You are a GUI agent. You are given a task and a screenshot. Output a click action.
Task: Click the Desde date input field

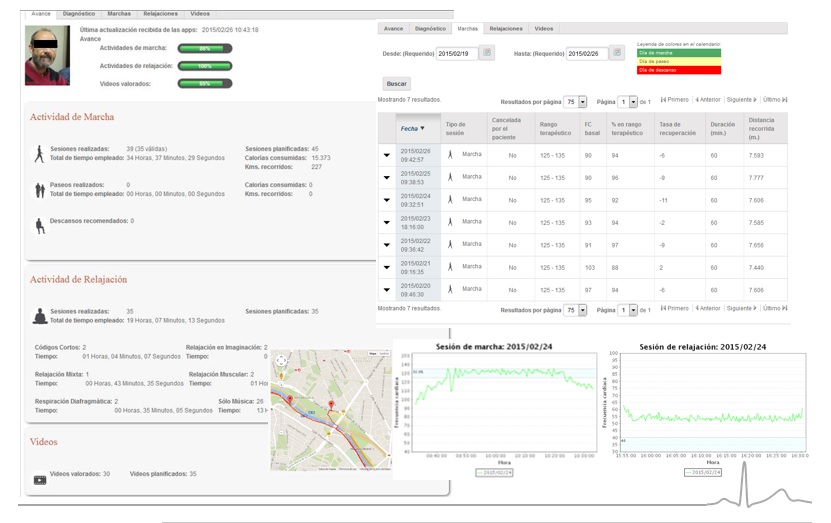click(x=457, y=53)
